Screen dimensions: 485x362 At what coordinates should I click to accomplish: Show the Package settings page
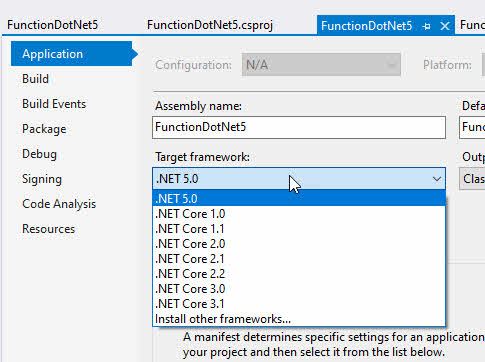44,129
